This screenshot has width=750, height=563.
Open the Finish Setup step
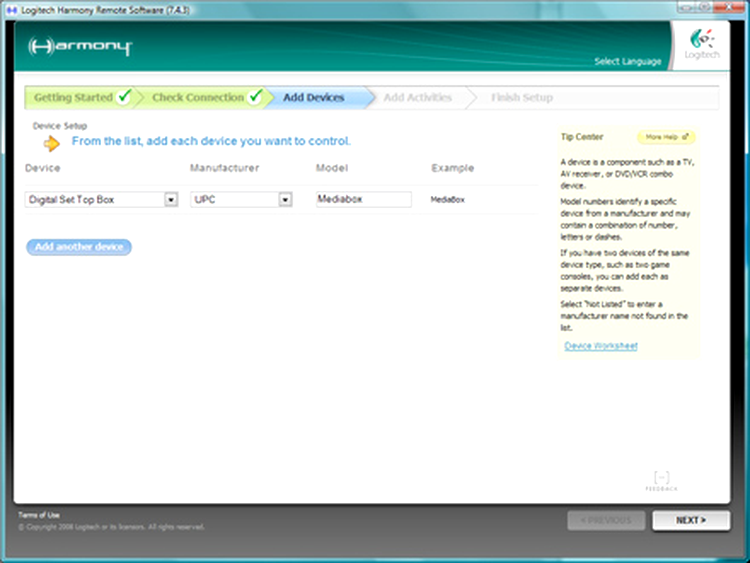[x=521, y=98]
